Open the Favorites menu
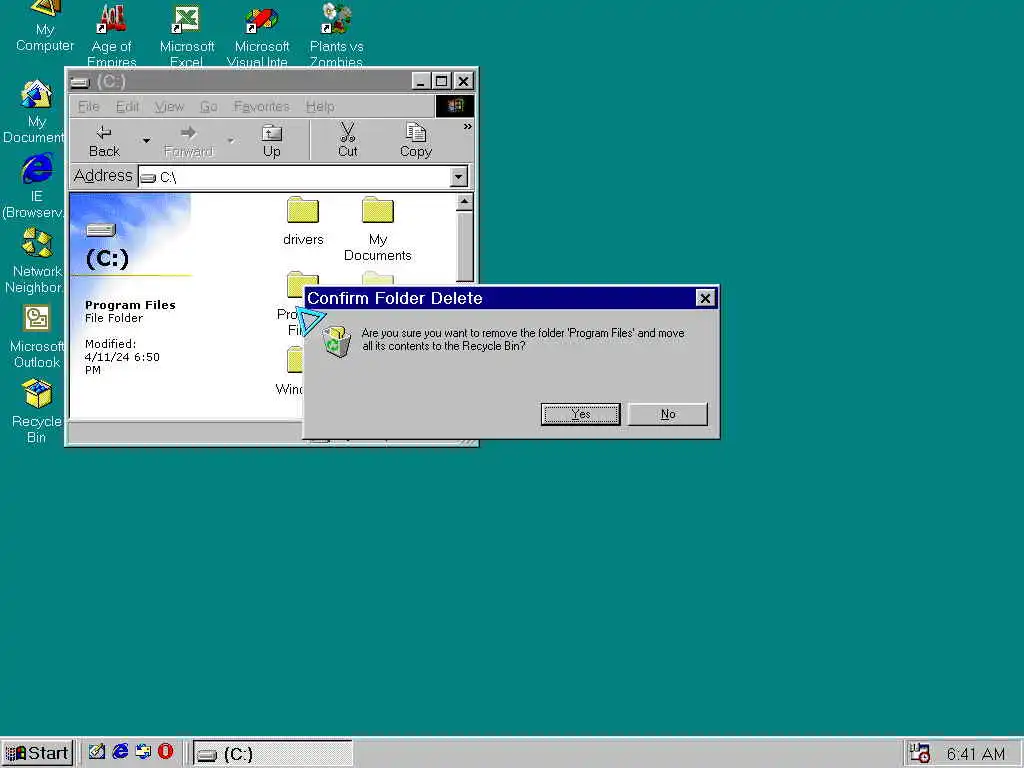Viewport: 1024px width, 768px height. (261, 106)
